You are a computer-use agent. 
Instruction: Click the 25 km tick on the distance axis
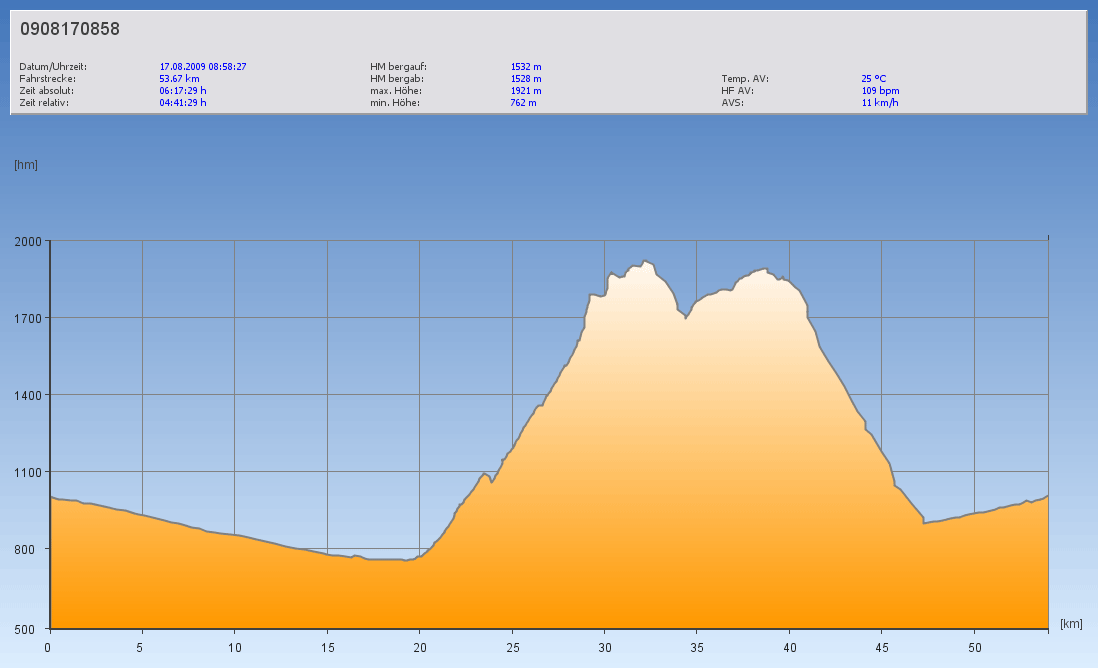[x=512, y=647]
